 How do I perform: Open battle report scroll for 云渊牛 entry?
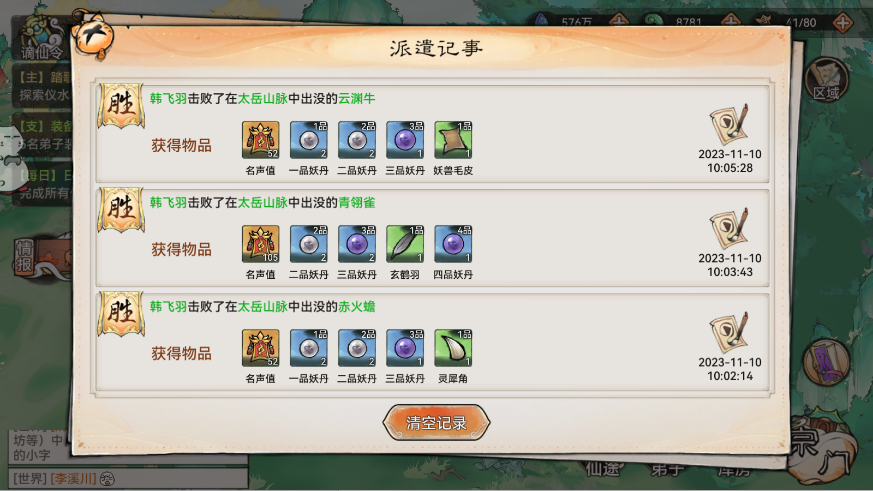click(729, 124)
